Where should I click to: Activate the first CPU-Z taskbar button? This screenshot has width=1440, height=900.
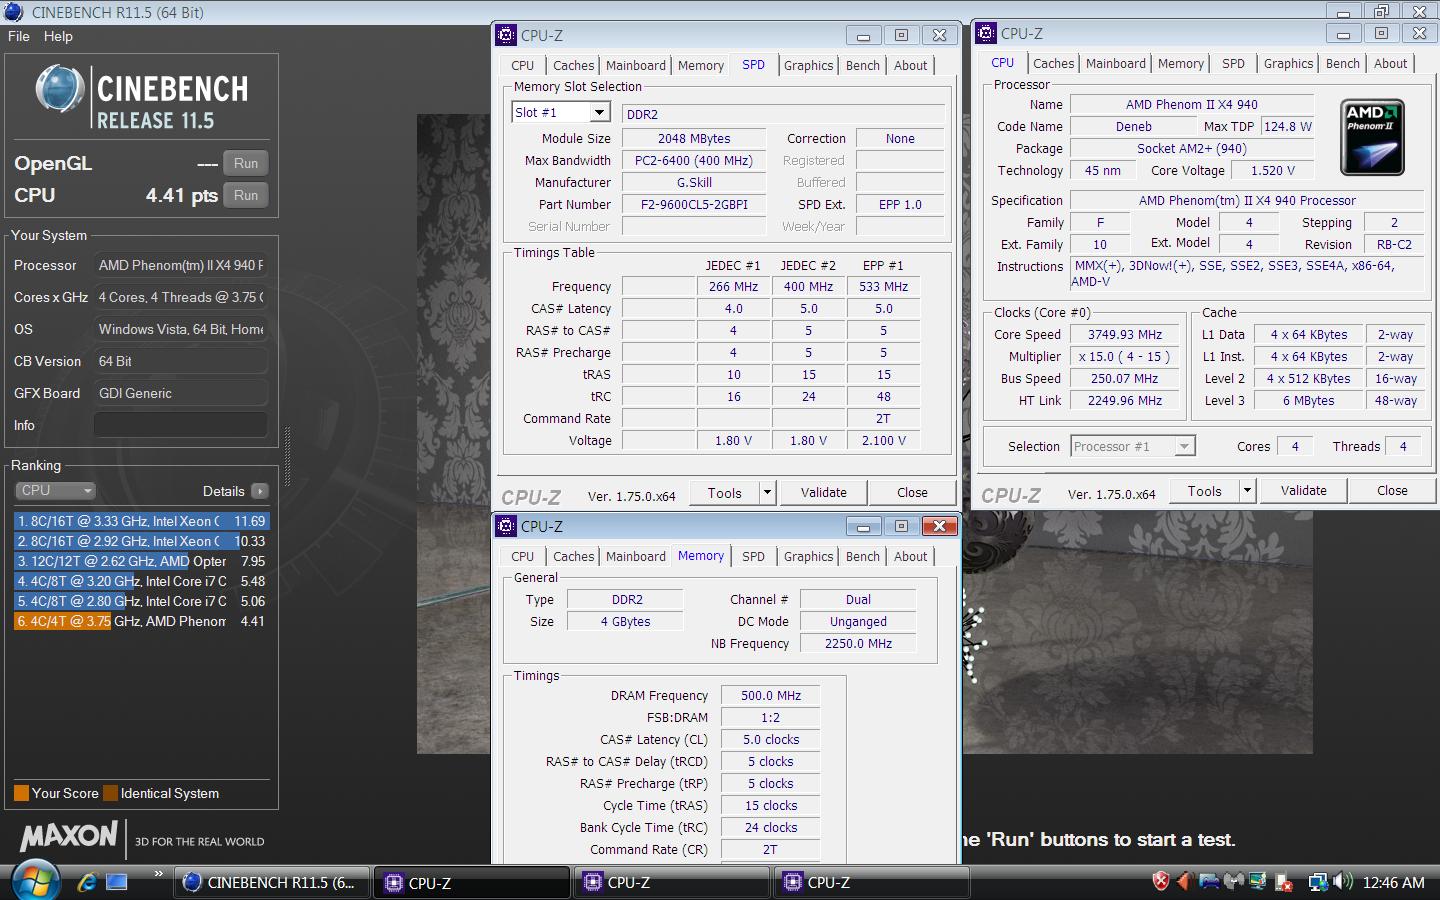coord(472,883)
